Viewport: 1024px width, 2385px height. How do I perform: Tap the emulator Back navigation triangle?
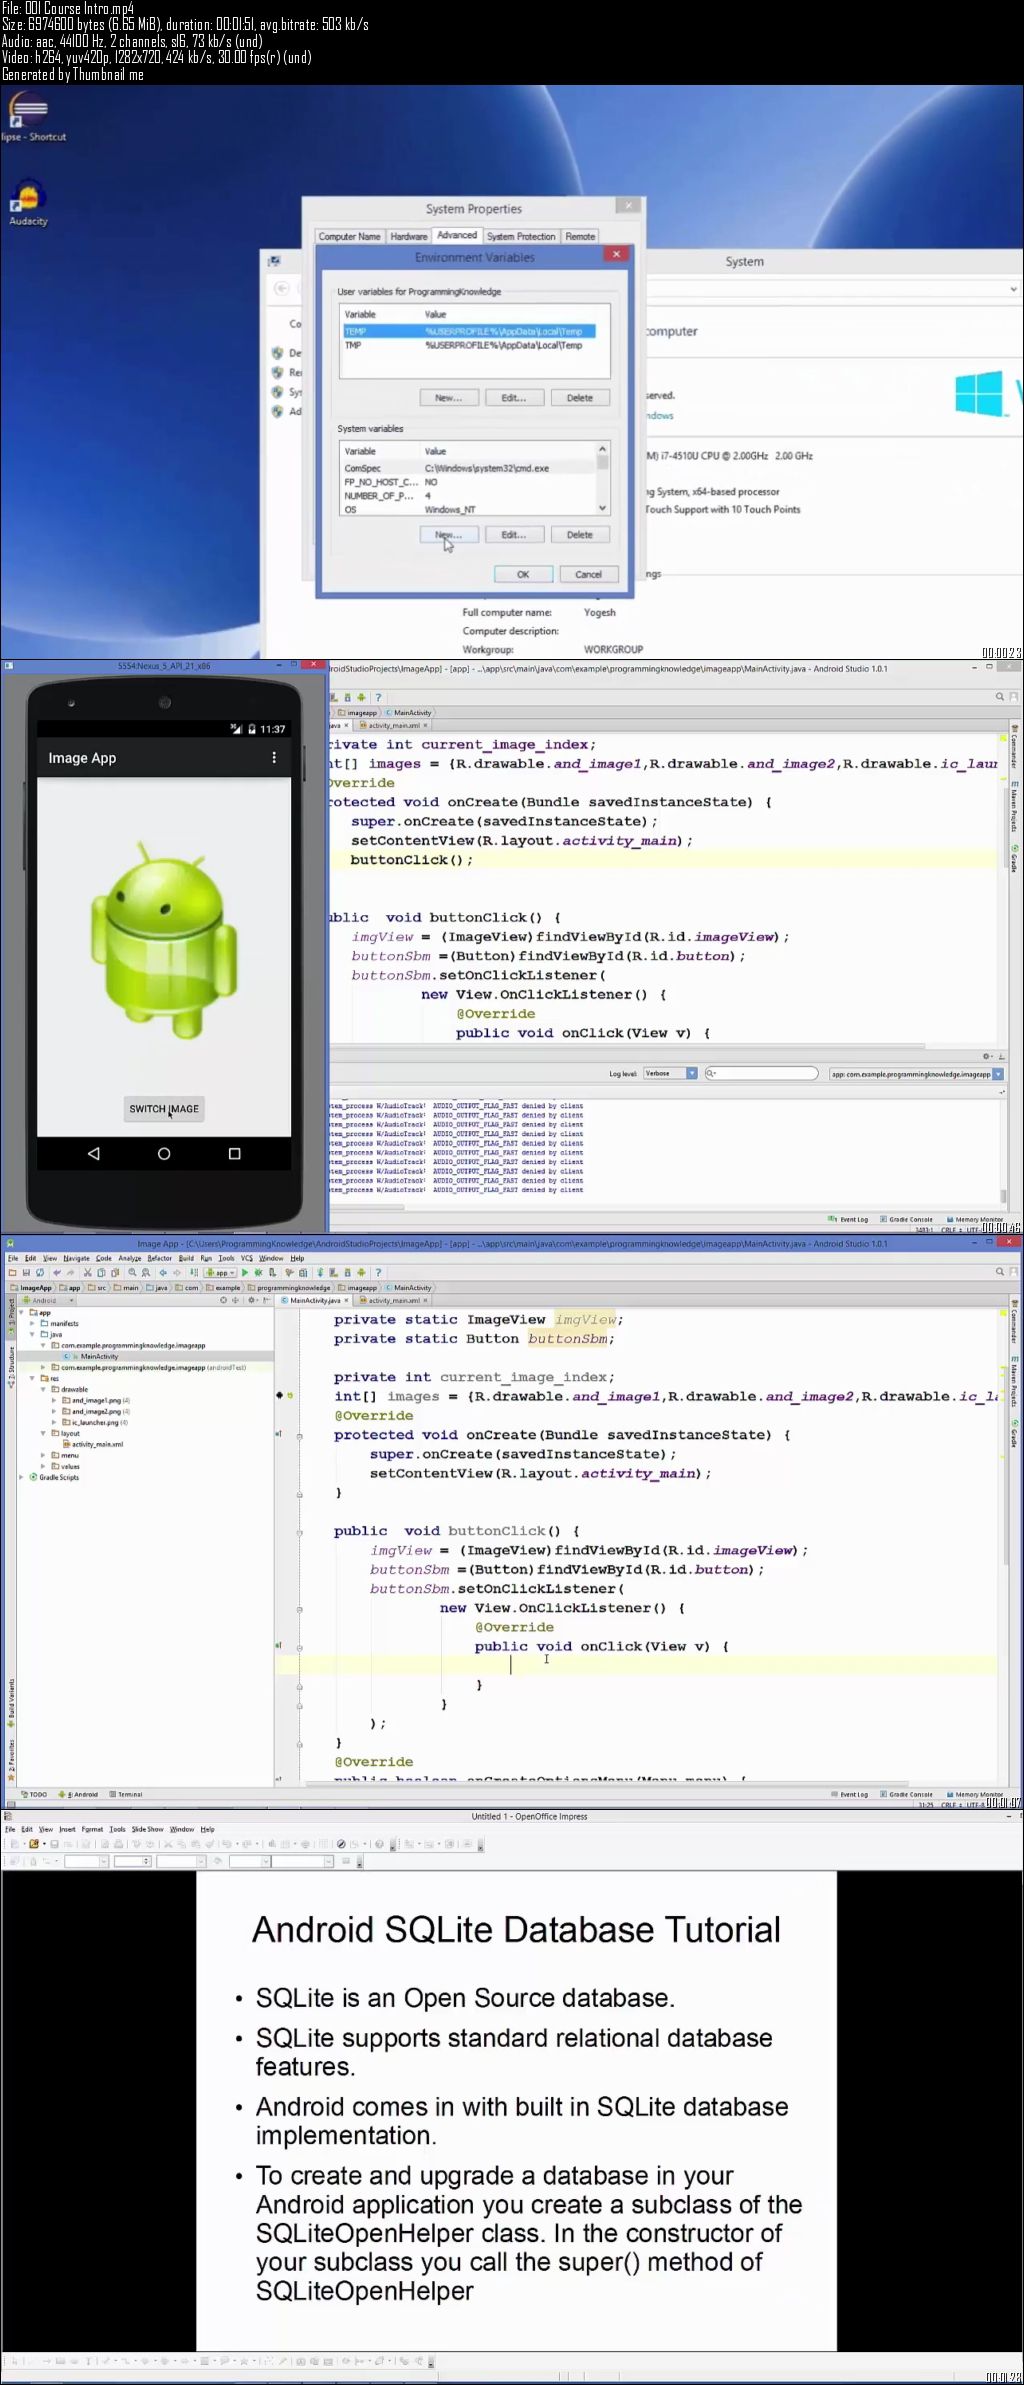click(x=94, y=1153)
